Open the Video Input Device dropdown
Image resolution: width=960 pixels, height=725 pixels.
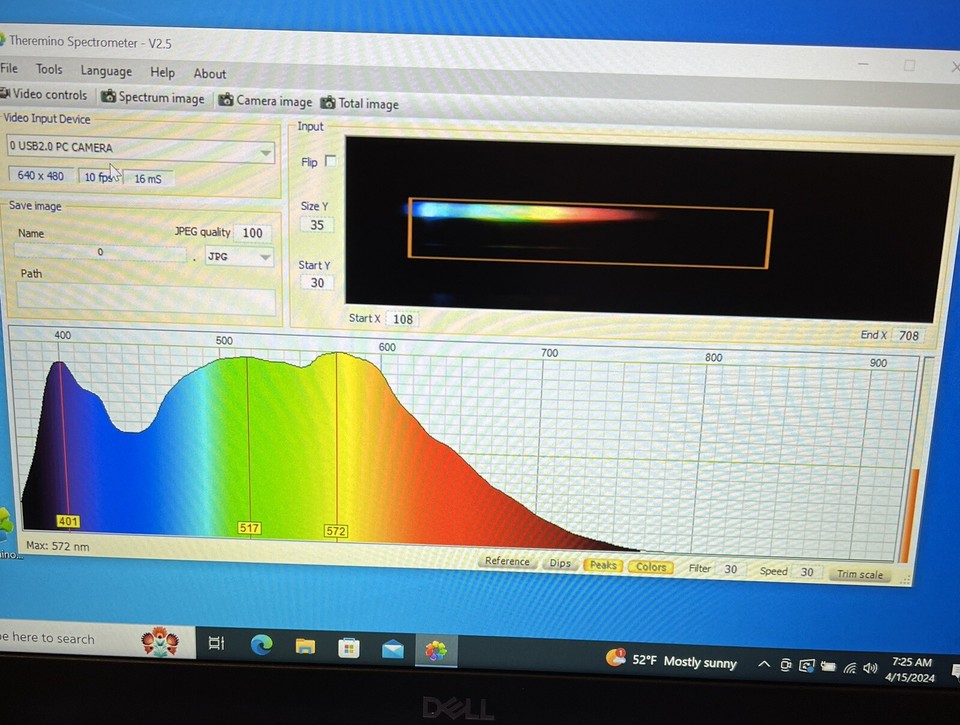point(264,152)
